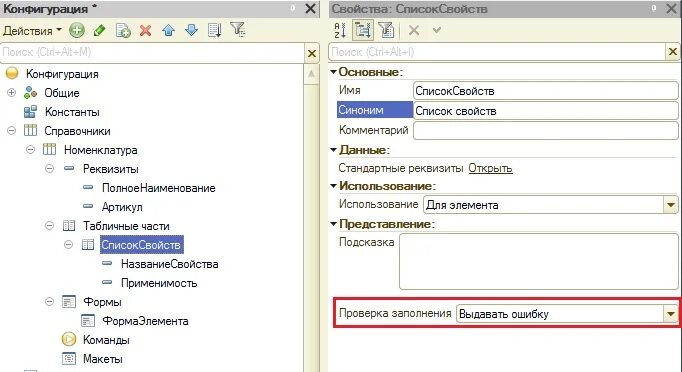Collapse the Основные properties group
The image size is (682, 372).
pos(334,72)
